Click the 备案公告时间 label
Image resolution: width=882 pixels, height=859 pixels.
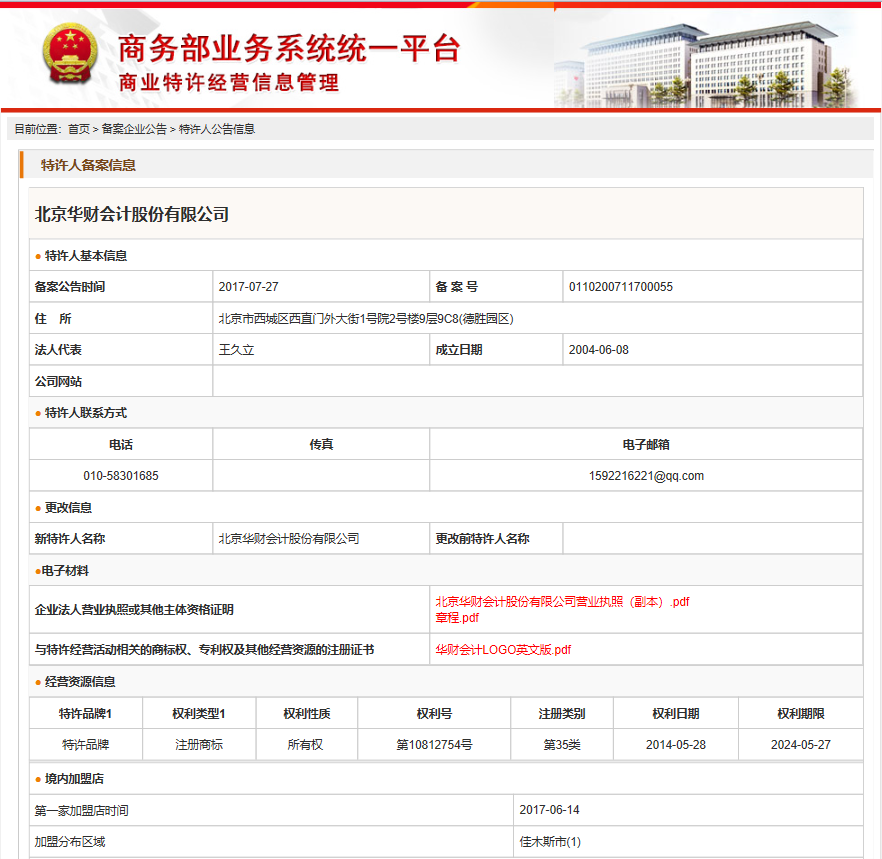pos(70,287)
